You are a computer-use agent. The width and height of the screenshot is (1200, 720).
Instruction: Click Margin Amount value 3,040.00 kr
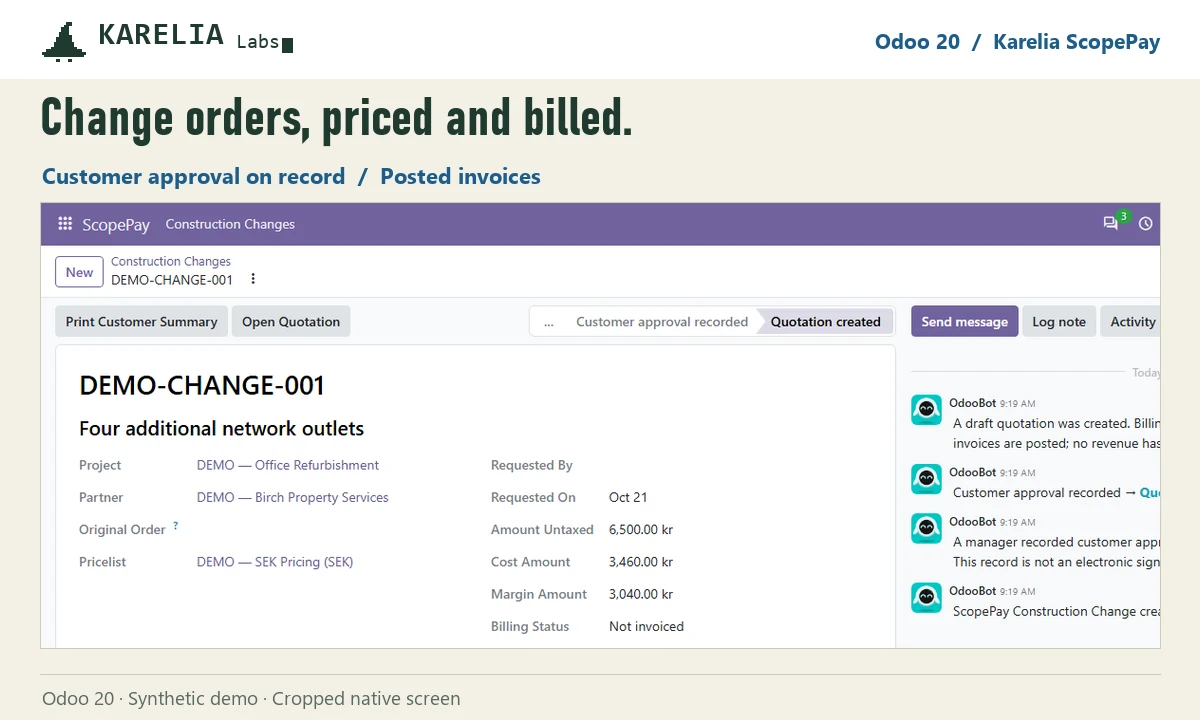pyautogui.click(x=641, y=594)
